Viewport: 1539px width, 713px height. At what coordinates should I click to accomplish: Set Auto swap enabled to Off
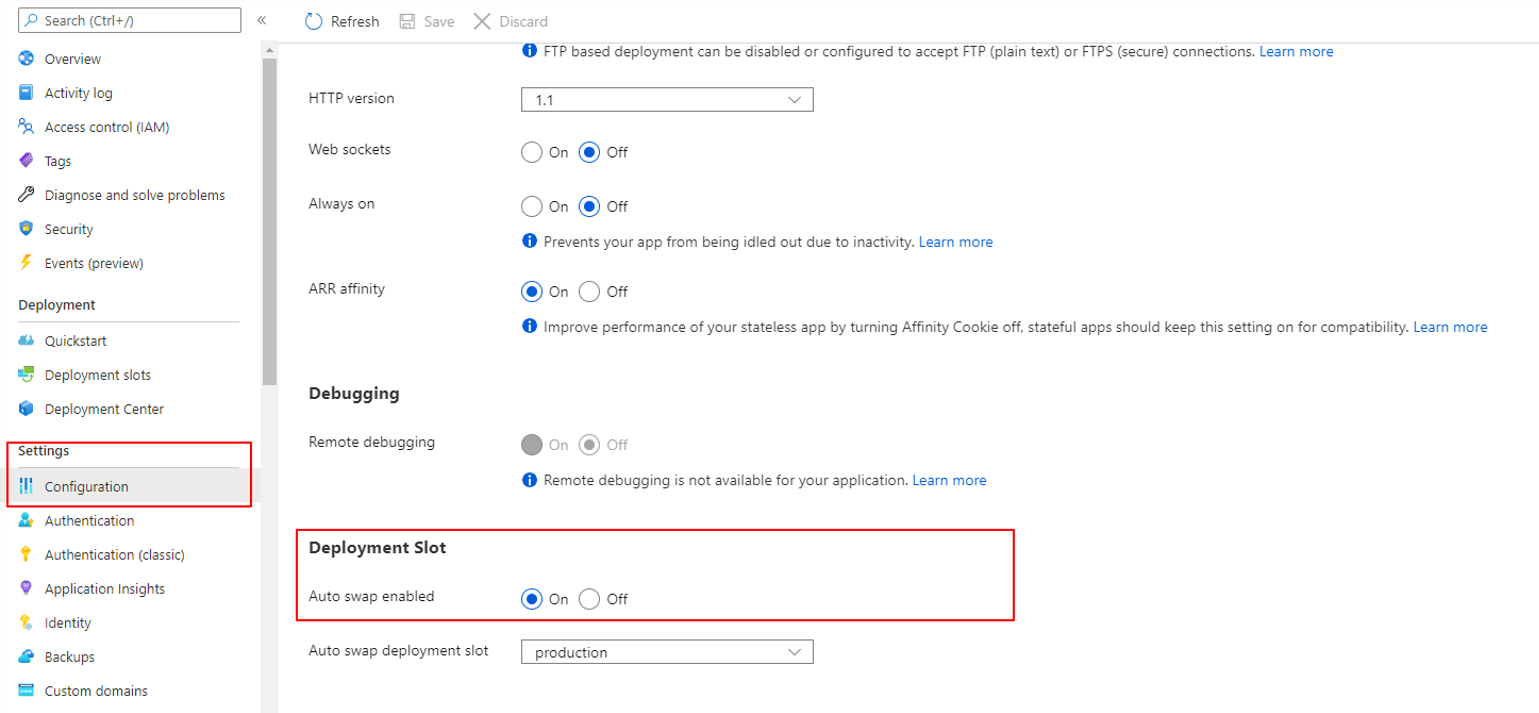tap(590, 599)
